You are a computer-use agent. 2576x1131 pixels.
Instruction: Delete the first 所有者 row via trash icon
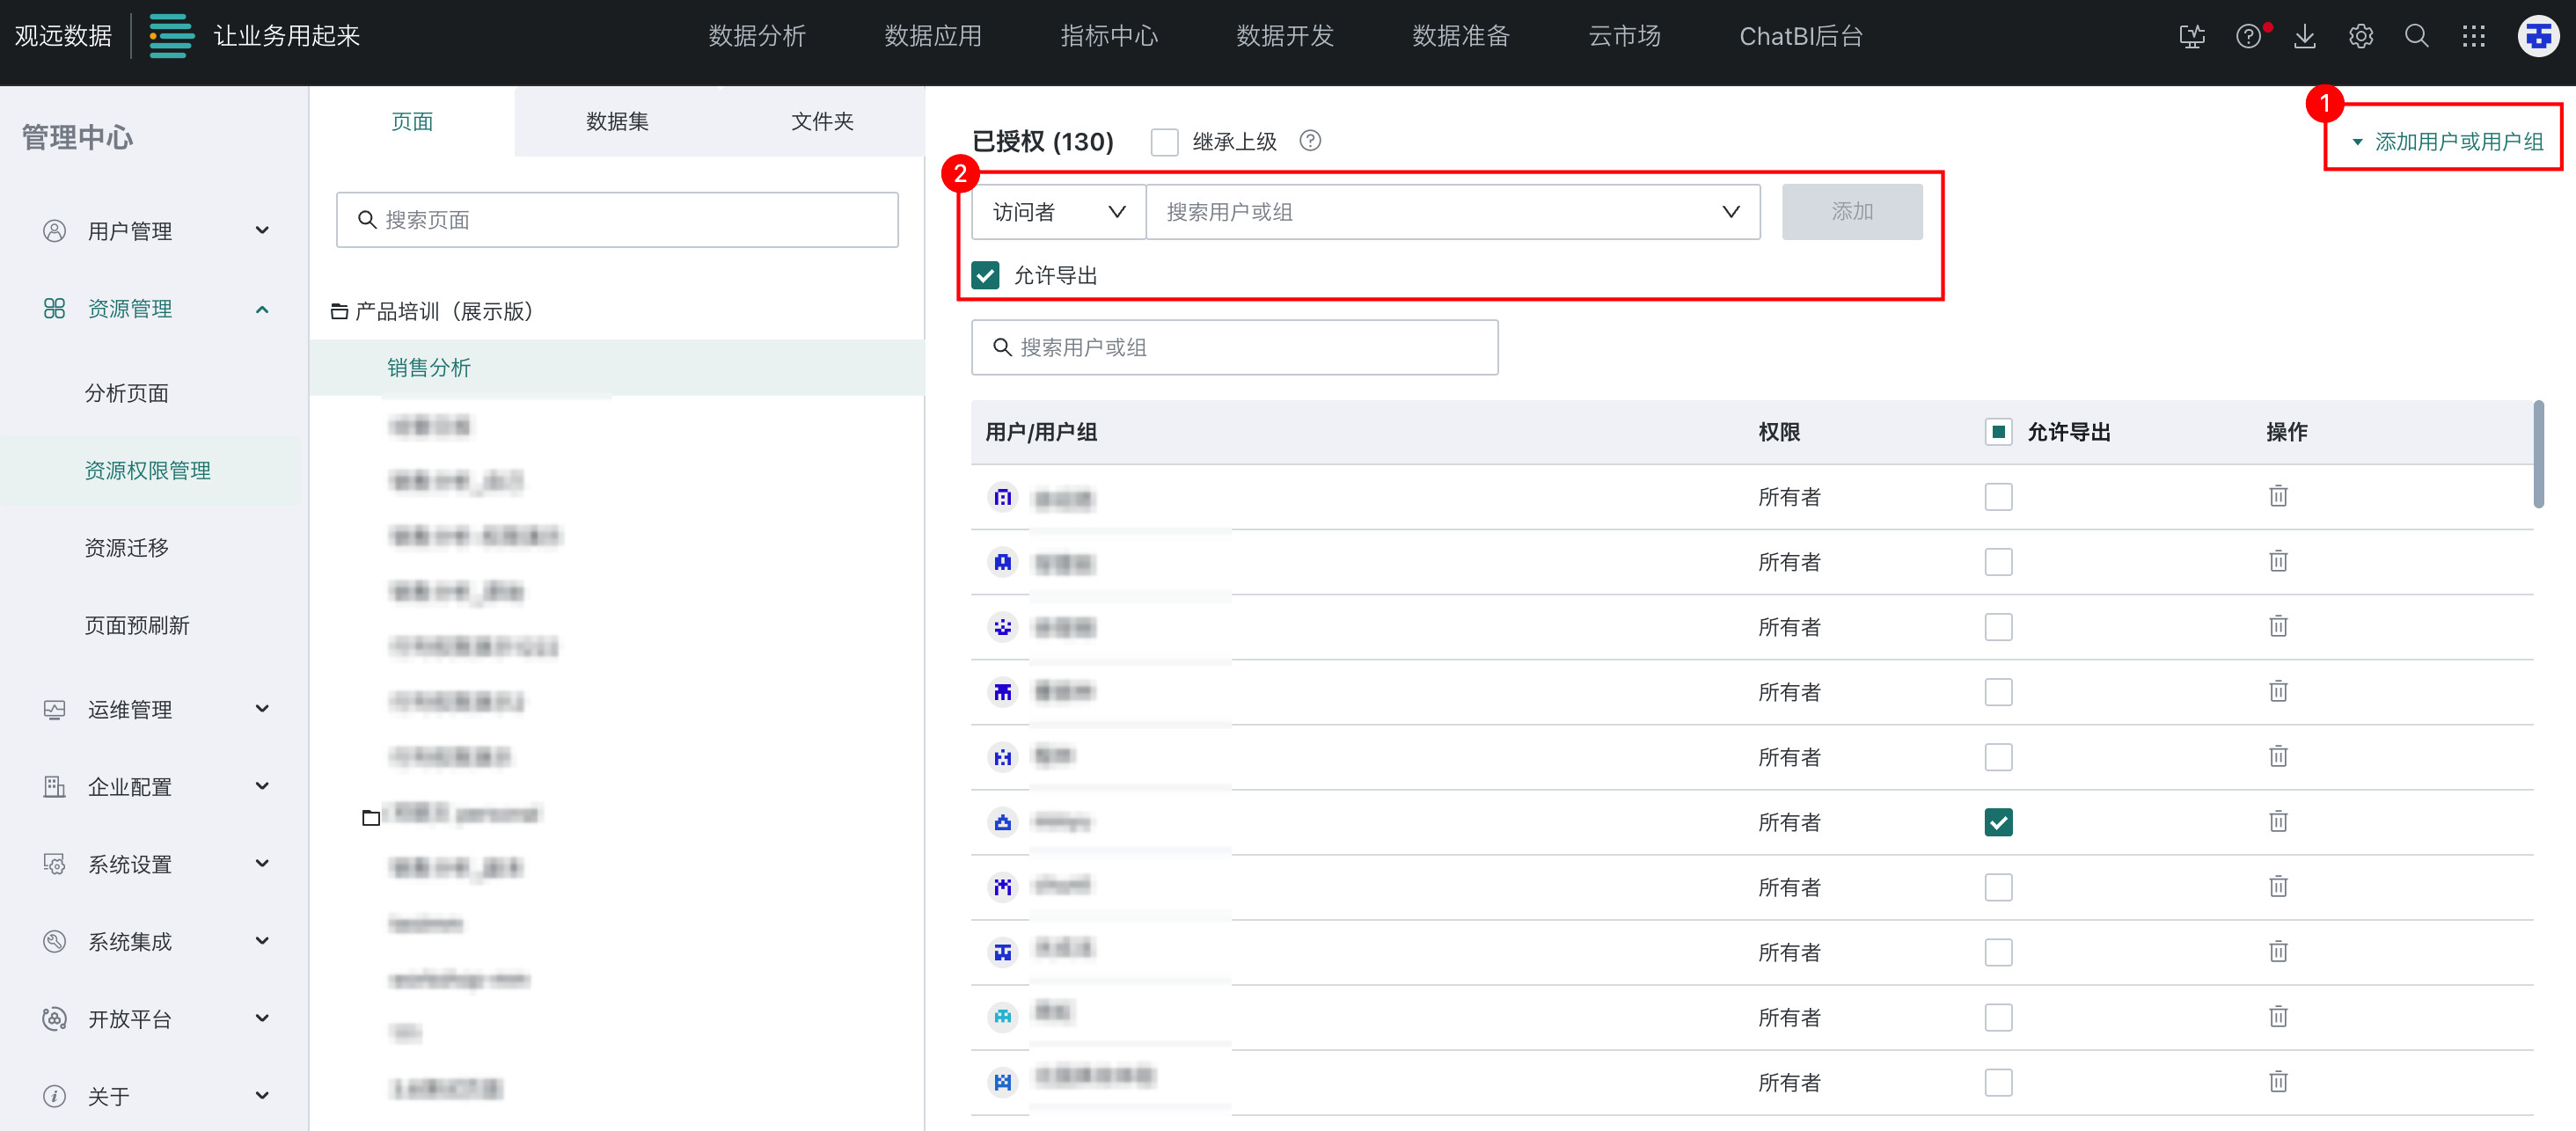pos(2278,496)
